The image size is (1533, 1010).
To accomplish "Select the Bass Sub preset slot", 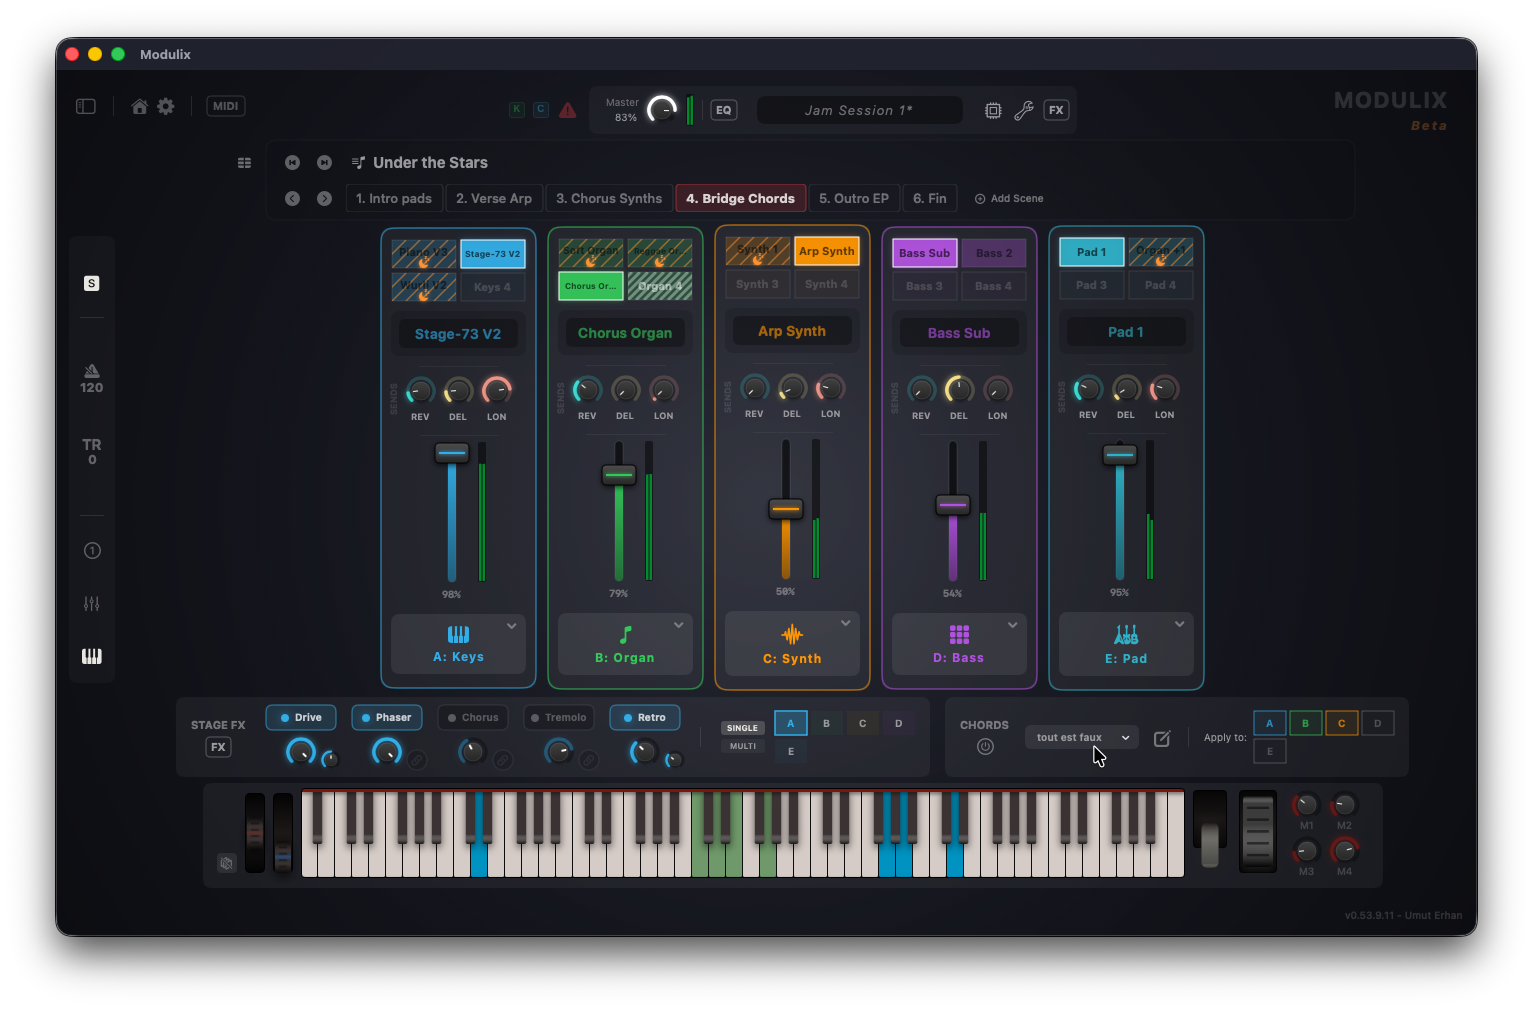I will [x=925, y=253].
